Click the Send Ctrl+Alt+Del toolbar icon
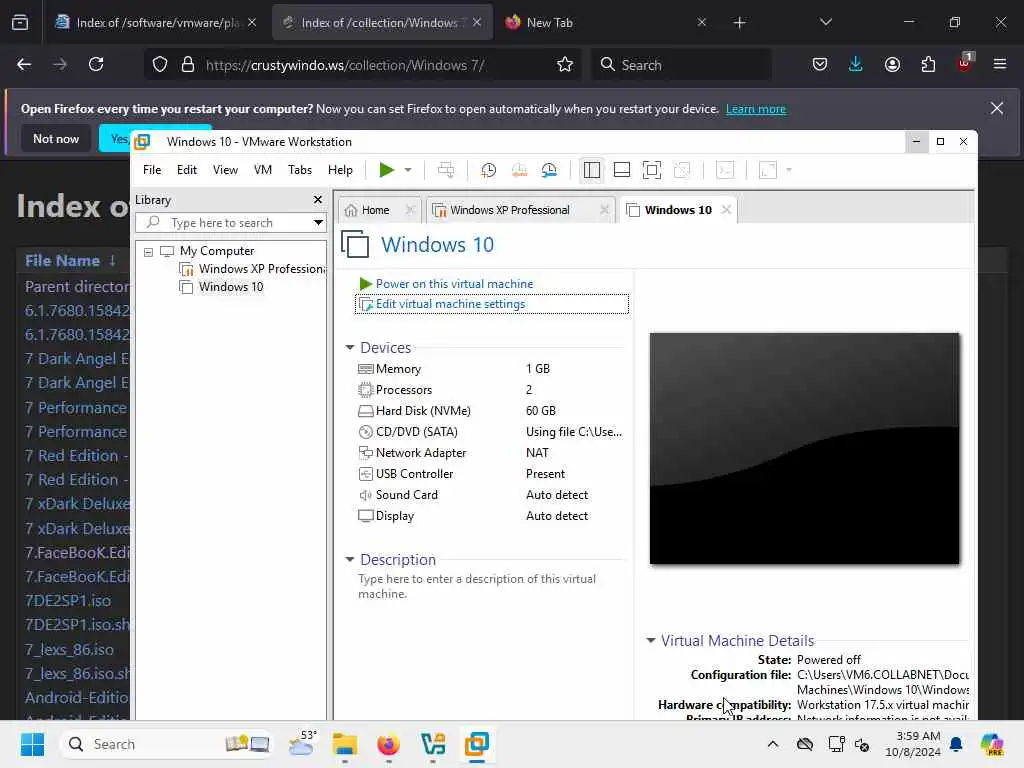The height and width of the screenshot is (768, 1024). click(x=446, y=170)
